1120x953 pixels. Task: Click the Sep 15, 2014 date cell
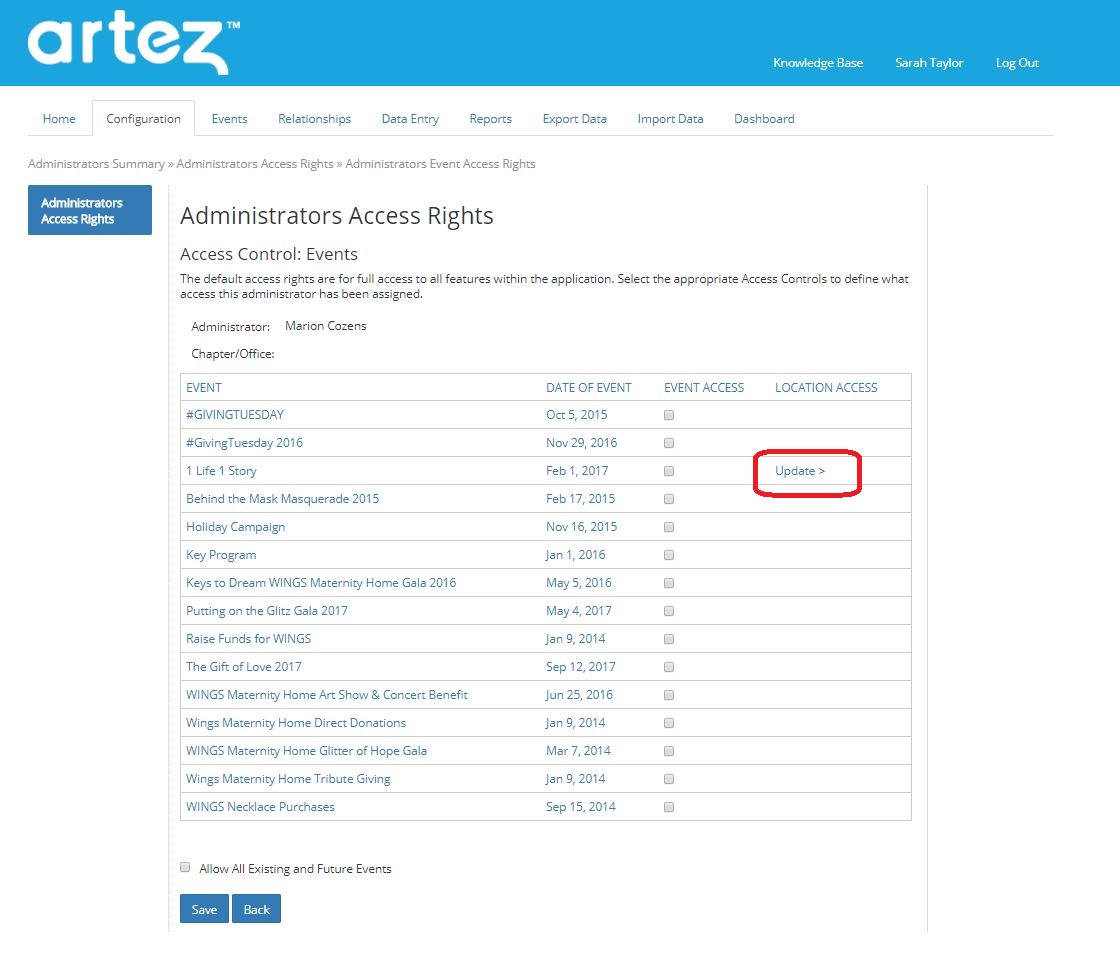click(581, 807)
